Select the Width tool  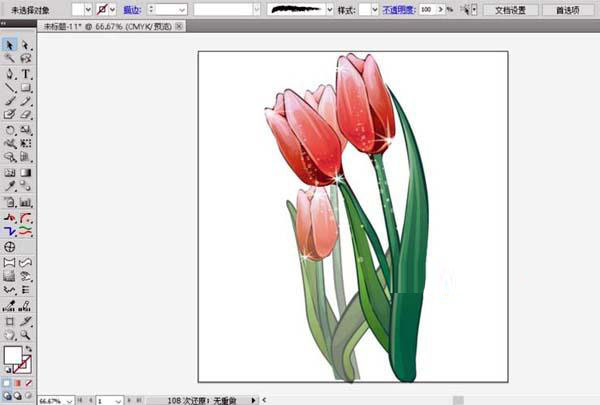pyautogui.click(x=10, y=144)
